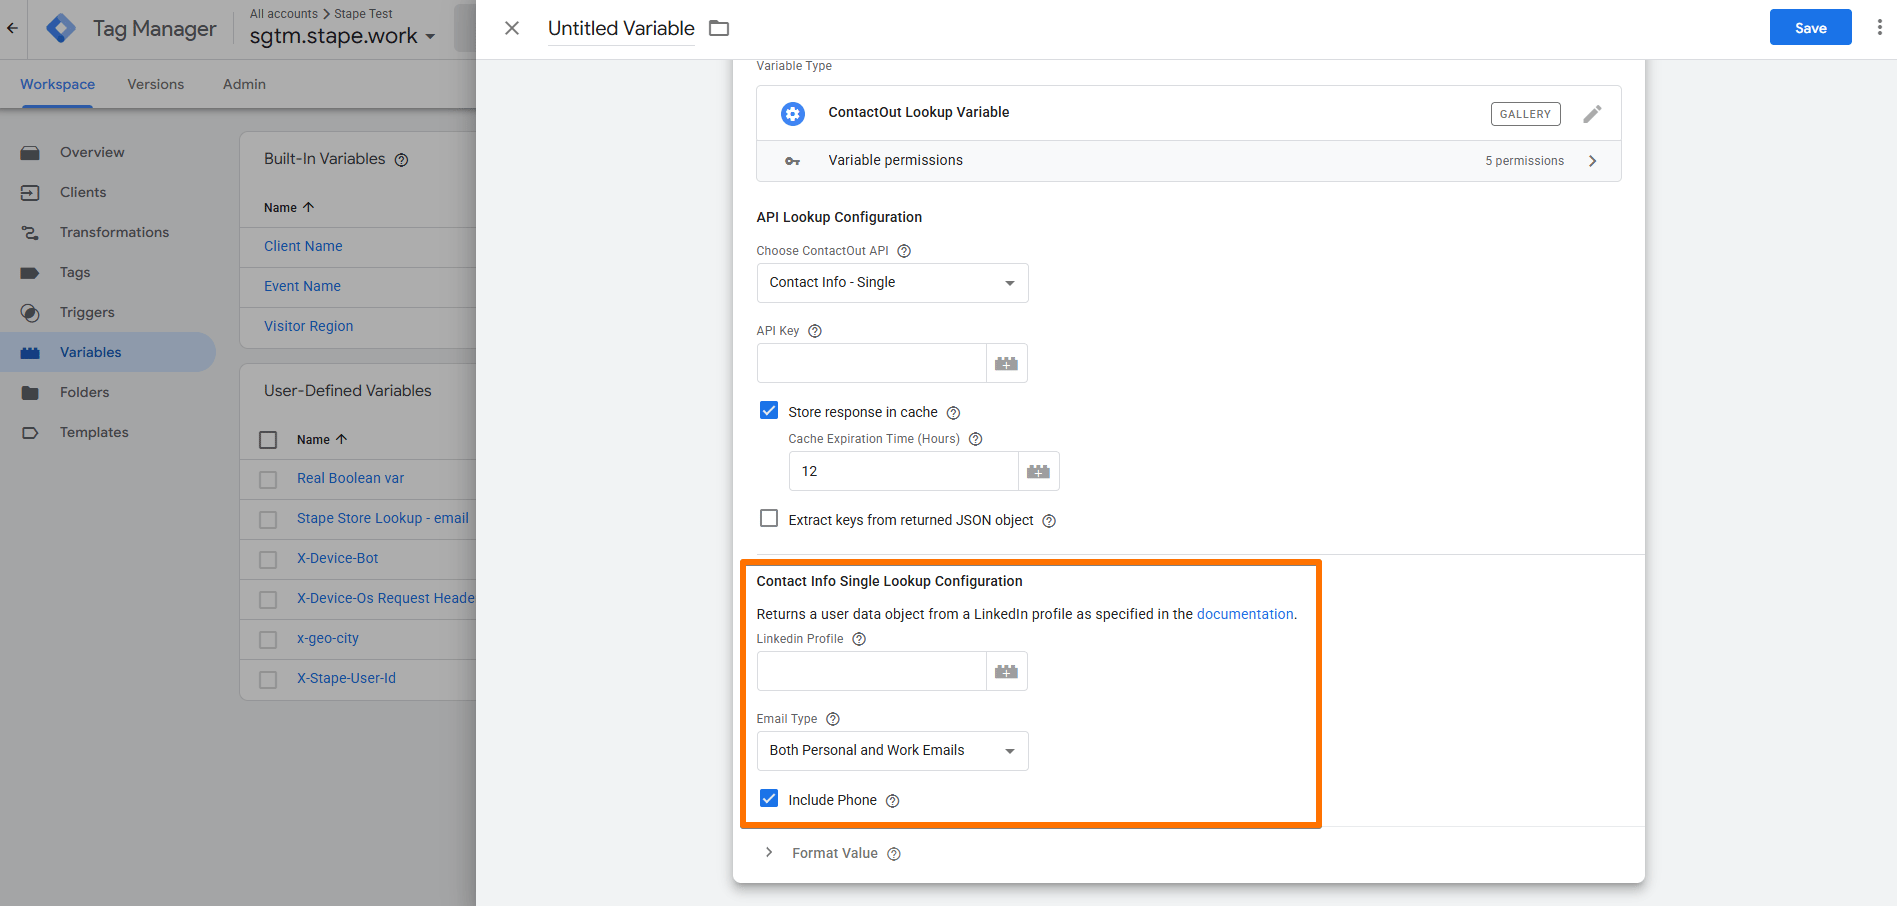
Task: Open help for Choose ContactOut API
Action: [904, 251]
